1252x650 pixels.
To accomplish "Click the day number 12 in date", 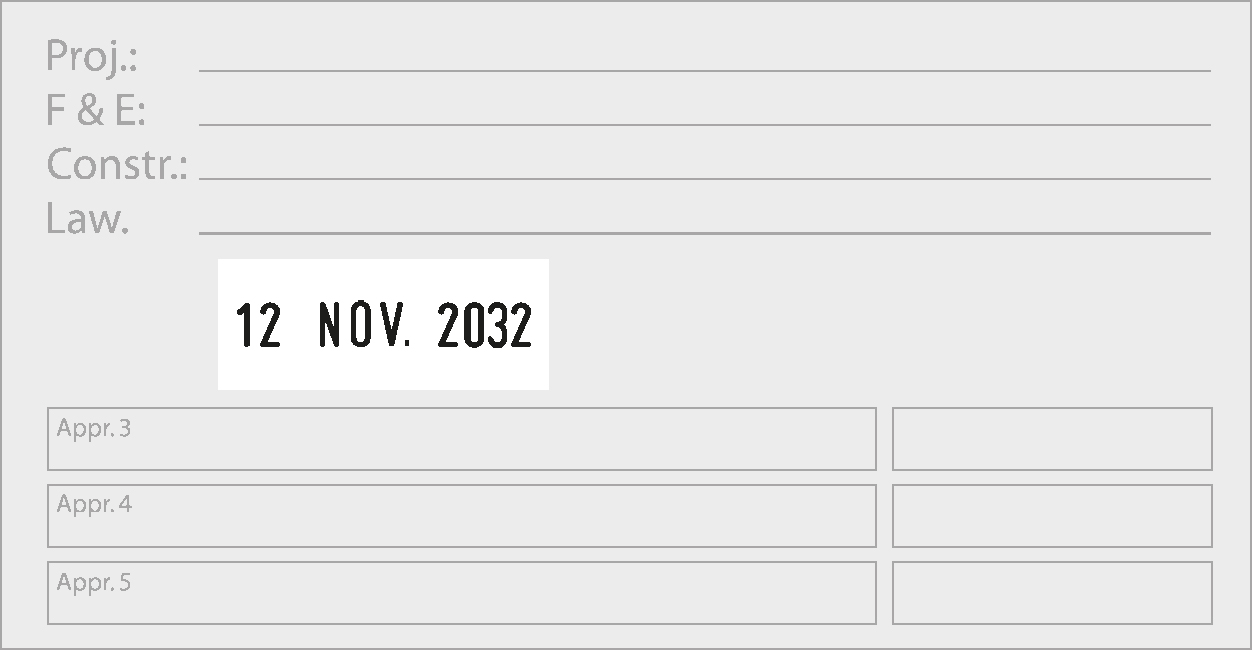I will pos(258,325).
